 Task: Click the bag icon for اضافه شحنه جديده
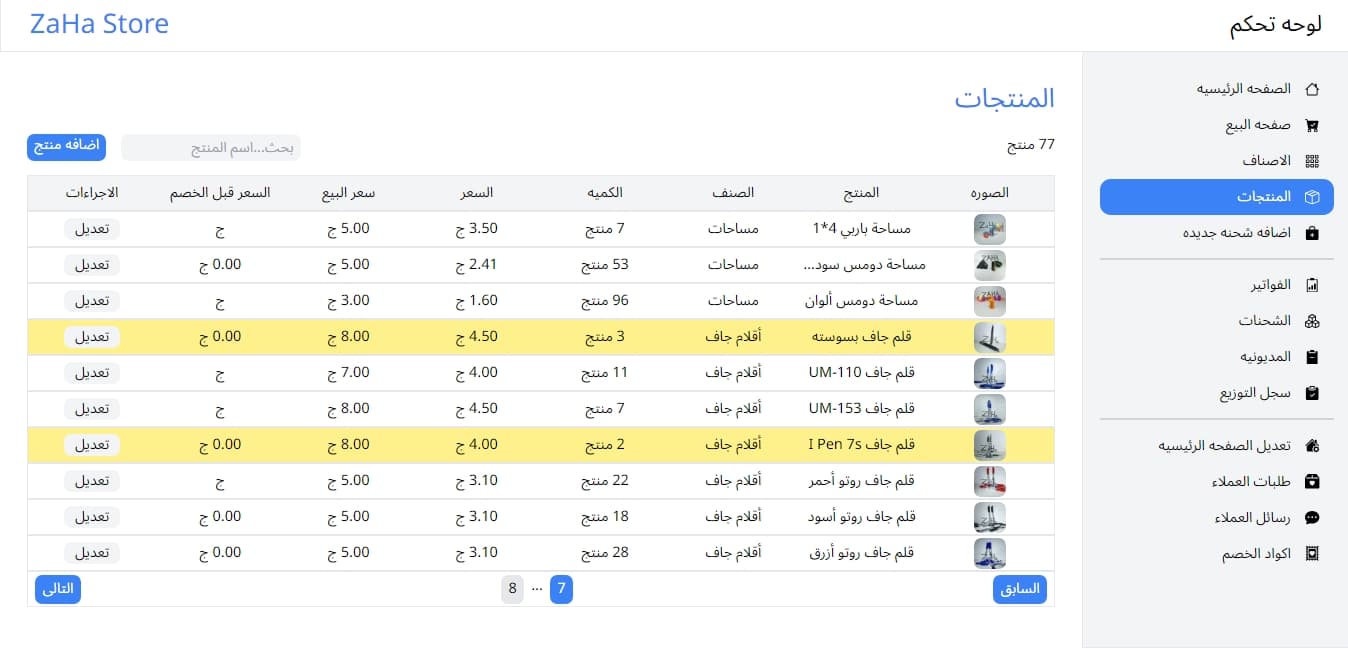click(1313, 233)
